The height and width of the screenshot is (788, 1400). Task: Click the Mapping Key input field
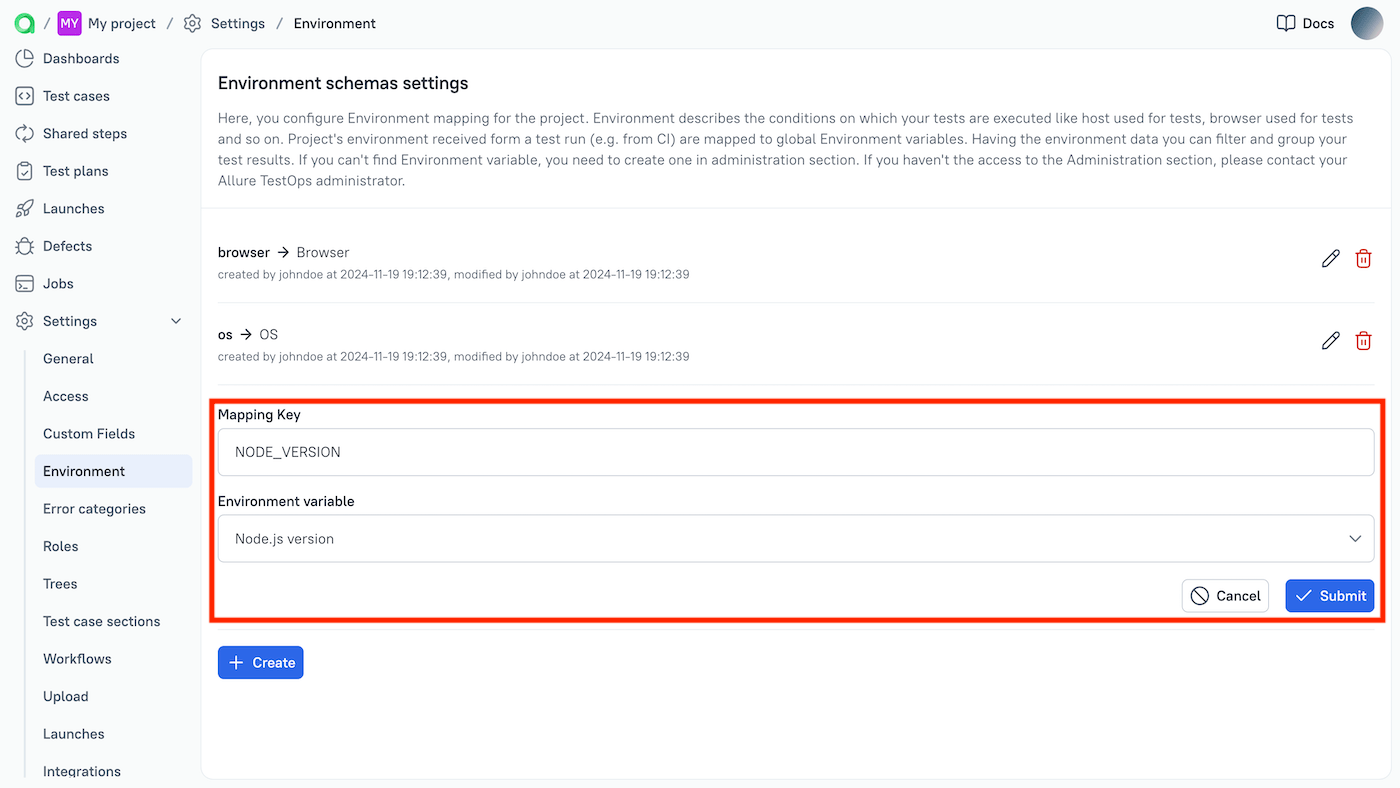(x=795, y=451)
